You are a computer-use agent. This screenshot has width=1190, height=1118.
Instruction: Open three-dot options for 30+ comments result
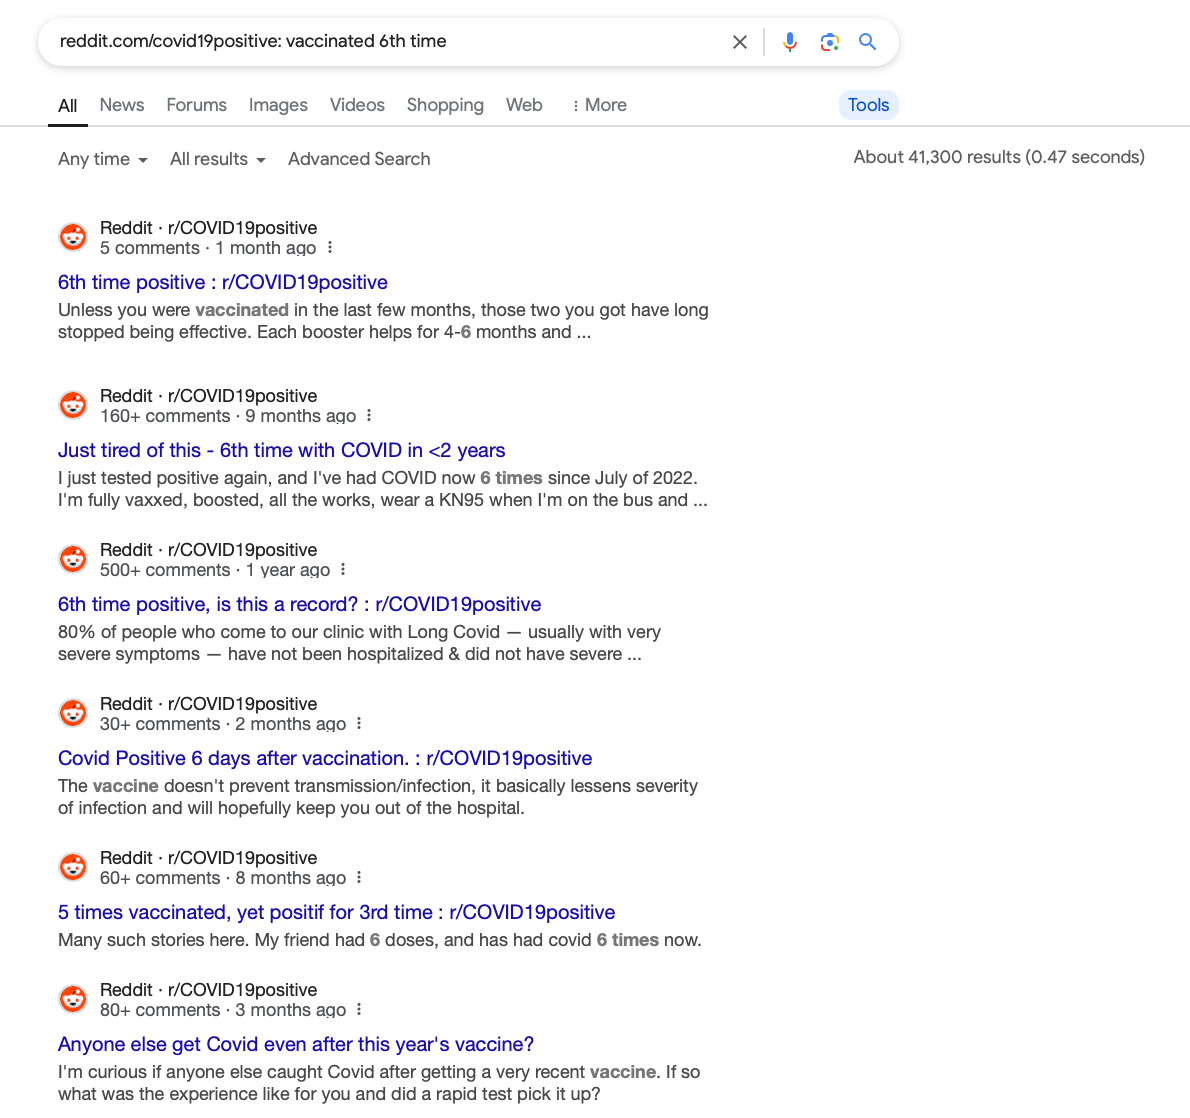coord(359,724)
